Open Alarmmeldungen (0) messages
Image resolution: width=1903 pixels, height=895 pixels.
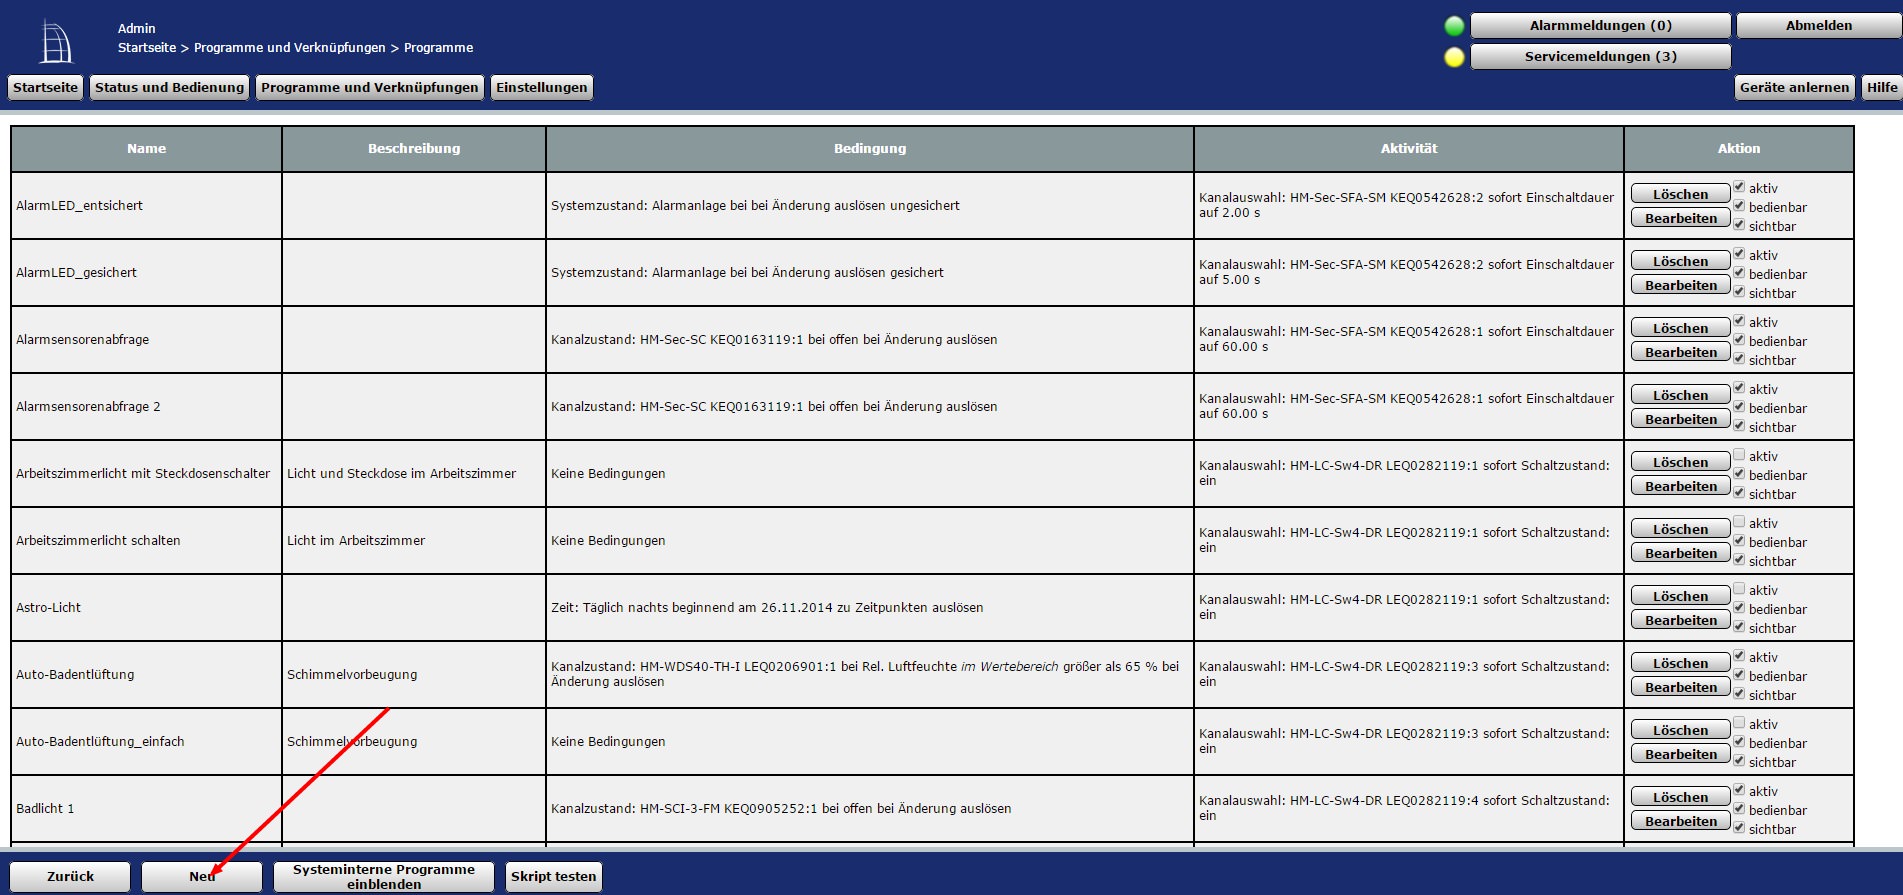(1599, 26)
